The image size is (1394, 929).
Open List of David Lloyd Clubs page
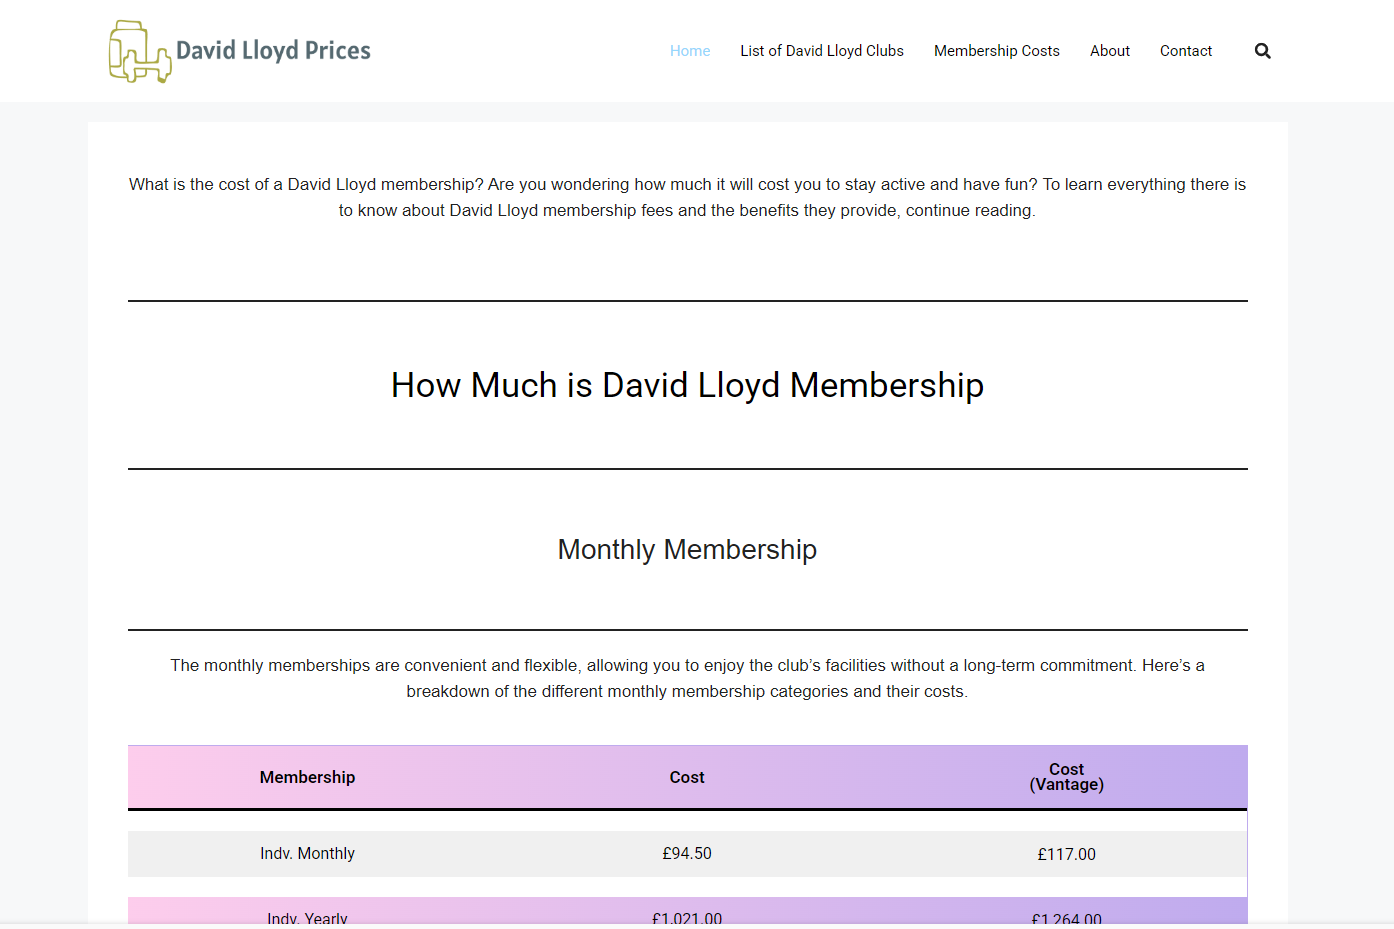[822, 51]
